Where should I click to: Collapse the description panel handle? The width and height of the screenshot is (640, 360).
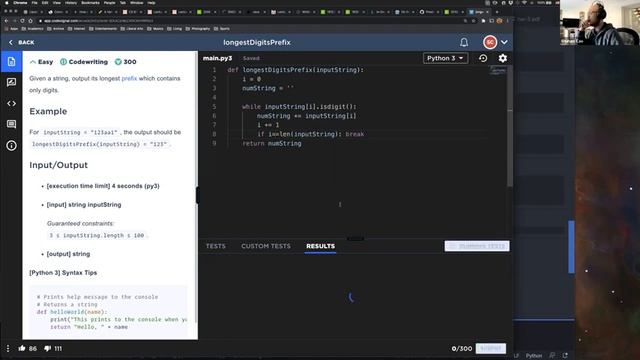point(198,195)
